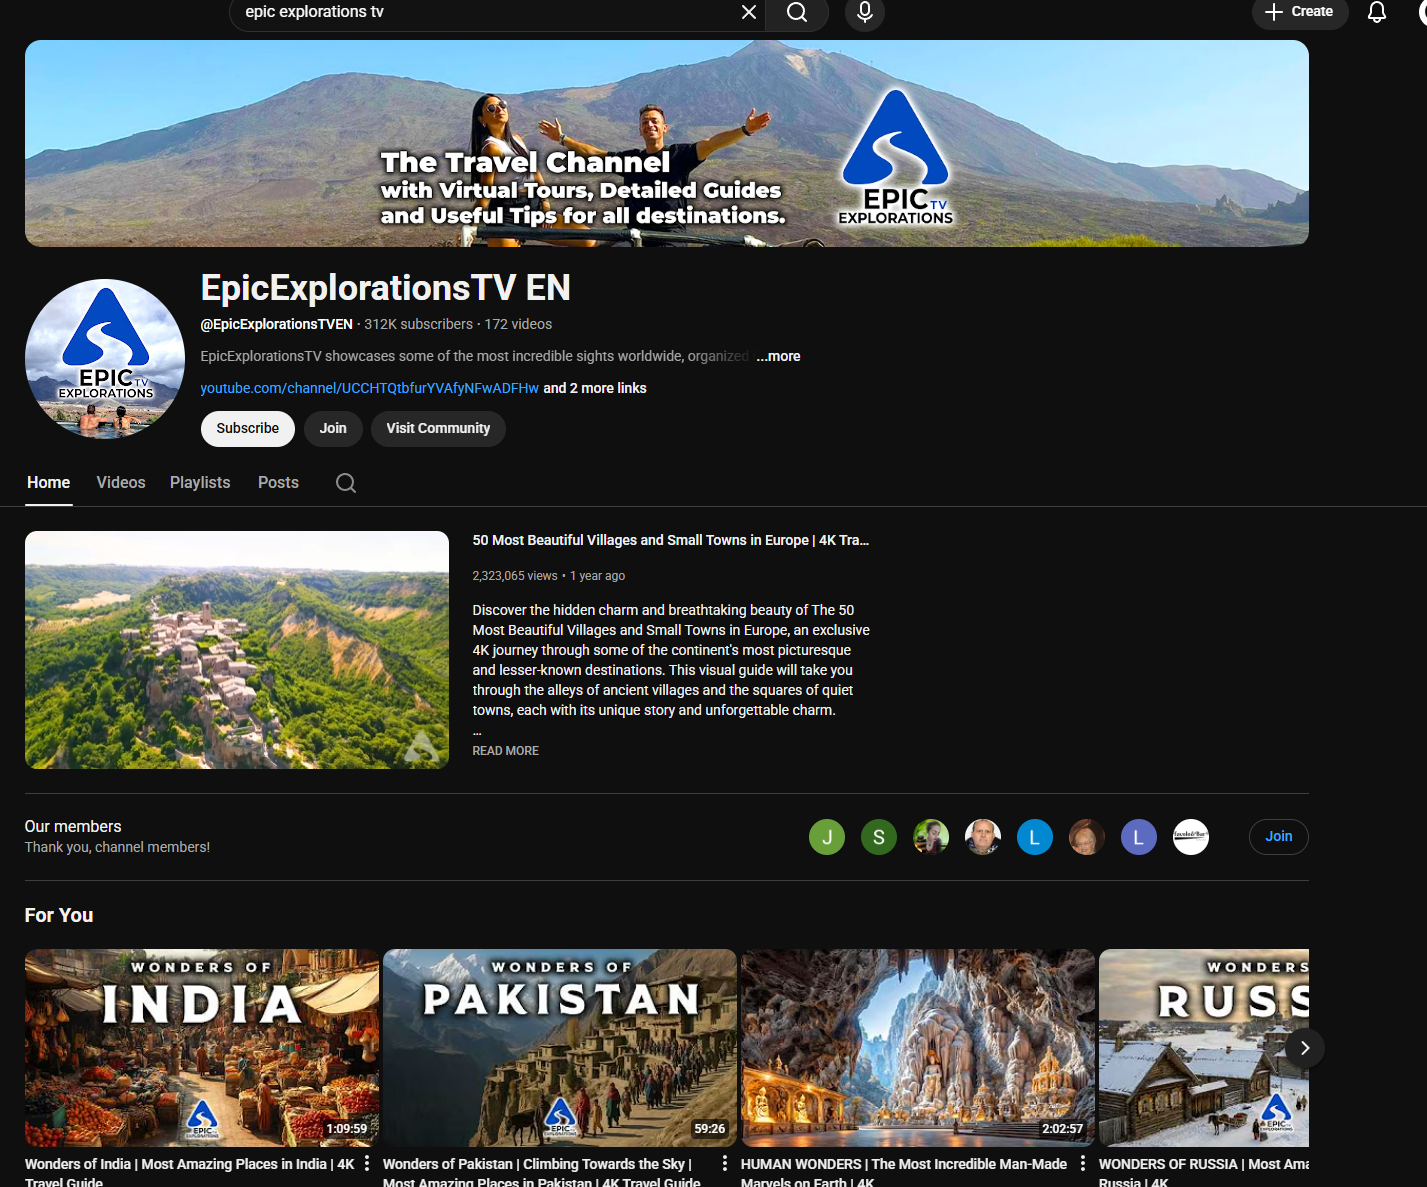1427x1187 pixels.
Task: Expand featured video description via READ MORE
Action: pos(505,751)
